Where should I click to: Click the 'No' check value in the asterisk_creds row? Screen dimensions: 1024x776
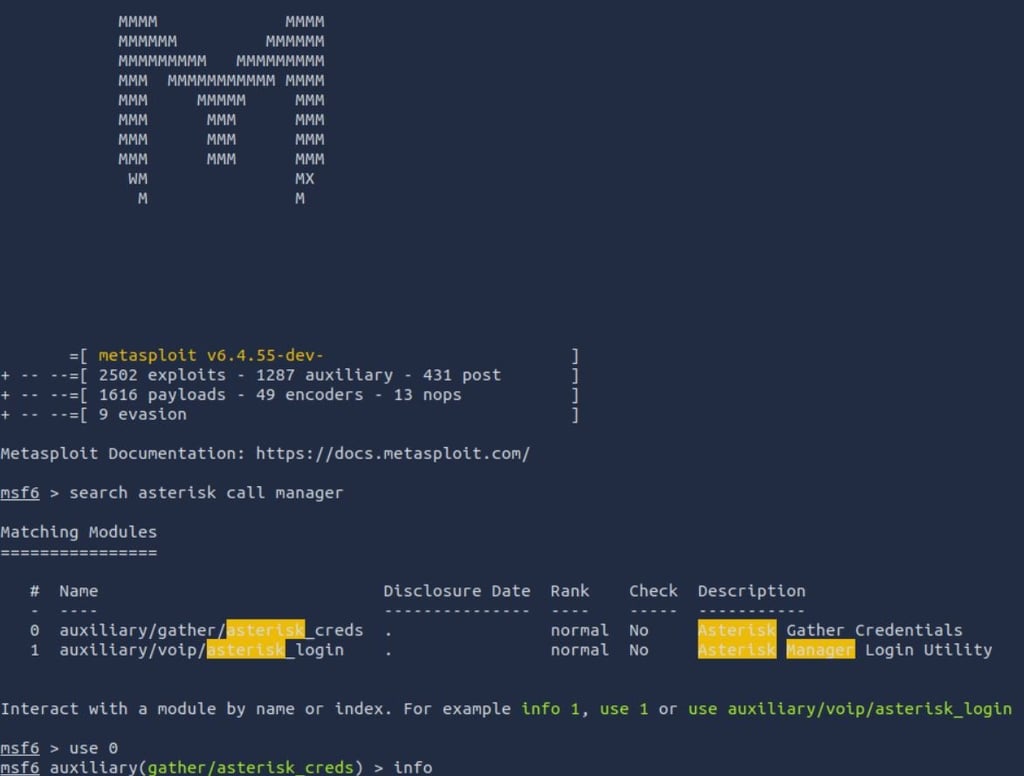click(639, 630)
